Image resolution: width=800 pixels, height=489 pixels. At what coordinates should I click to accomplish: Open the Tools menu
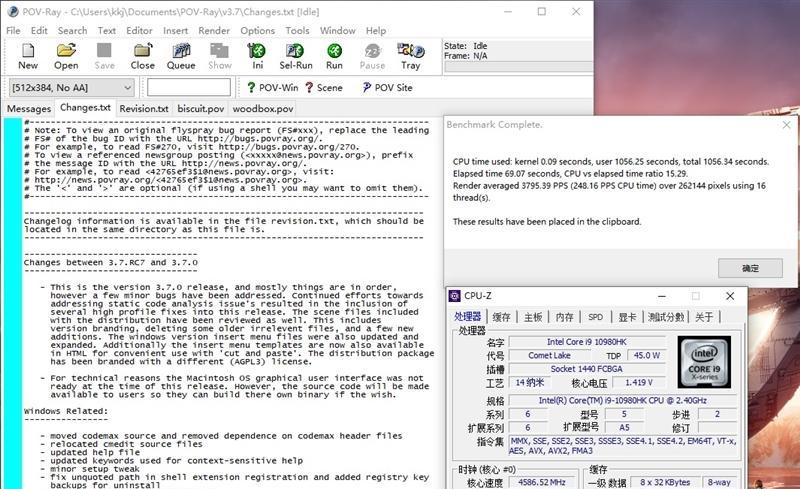[297, 31]
